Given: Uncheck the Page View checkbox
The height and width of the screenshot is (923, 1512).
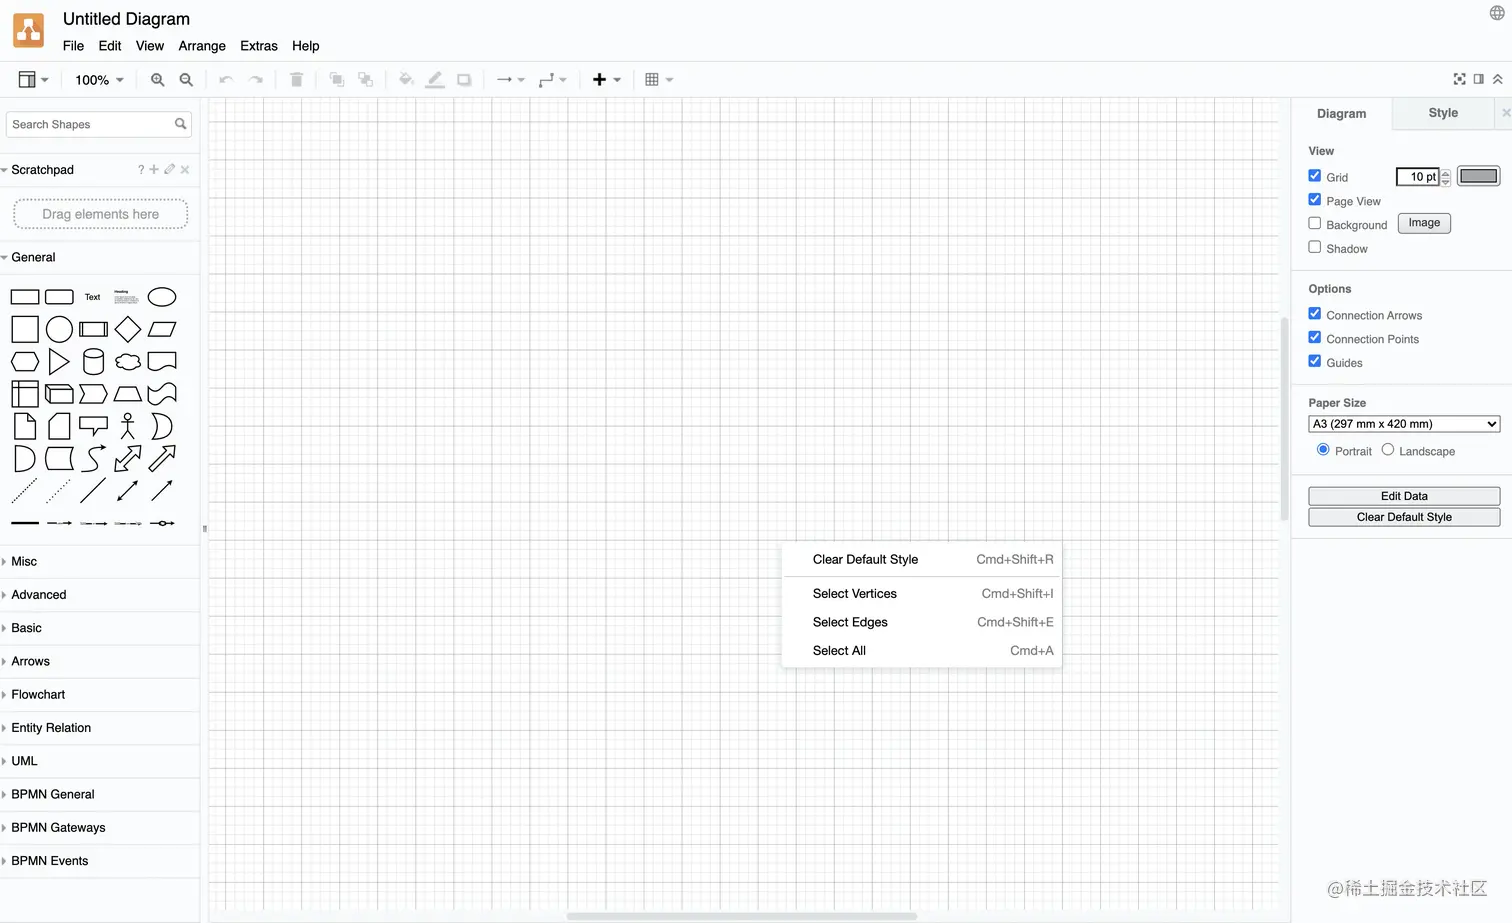Looking at the screenshot, I should pos(1315,200).
